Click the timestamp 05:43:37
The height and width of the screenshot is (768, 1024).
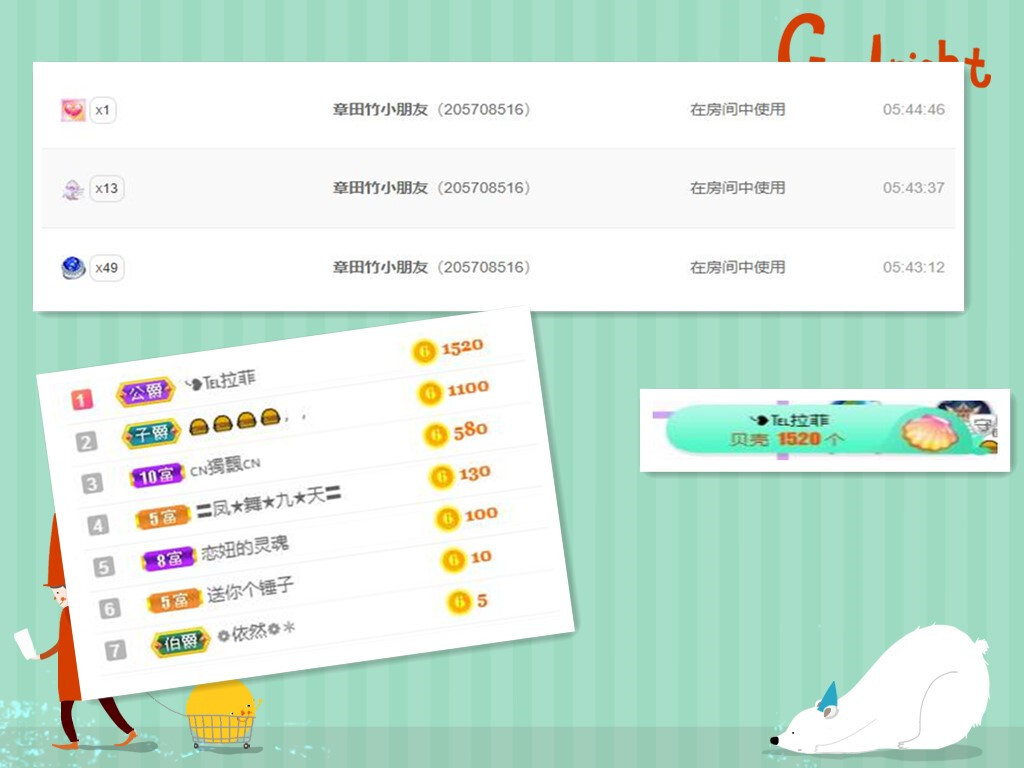point(914,188)
